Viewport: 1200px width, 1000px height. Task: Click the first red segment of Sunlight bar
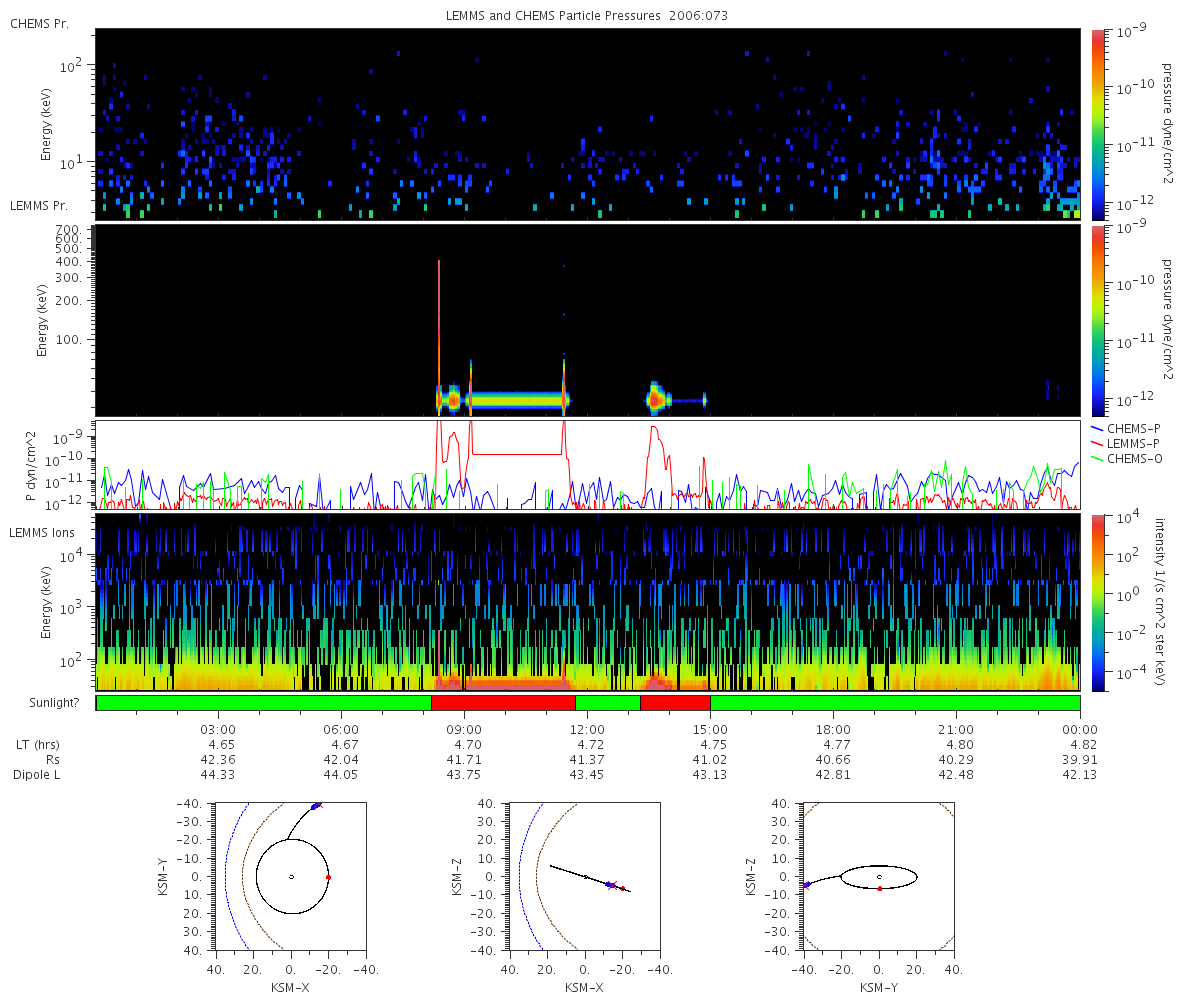coord(503,703)
